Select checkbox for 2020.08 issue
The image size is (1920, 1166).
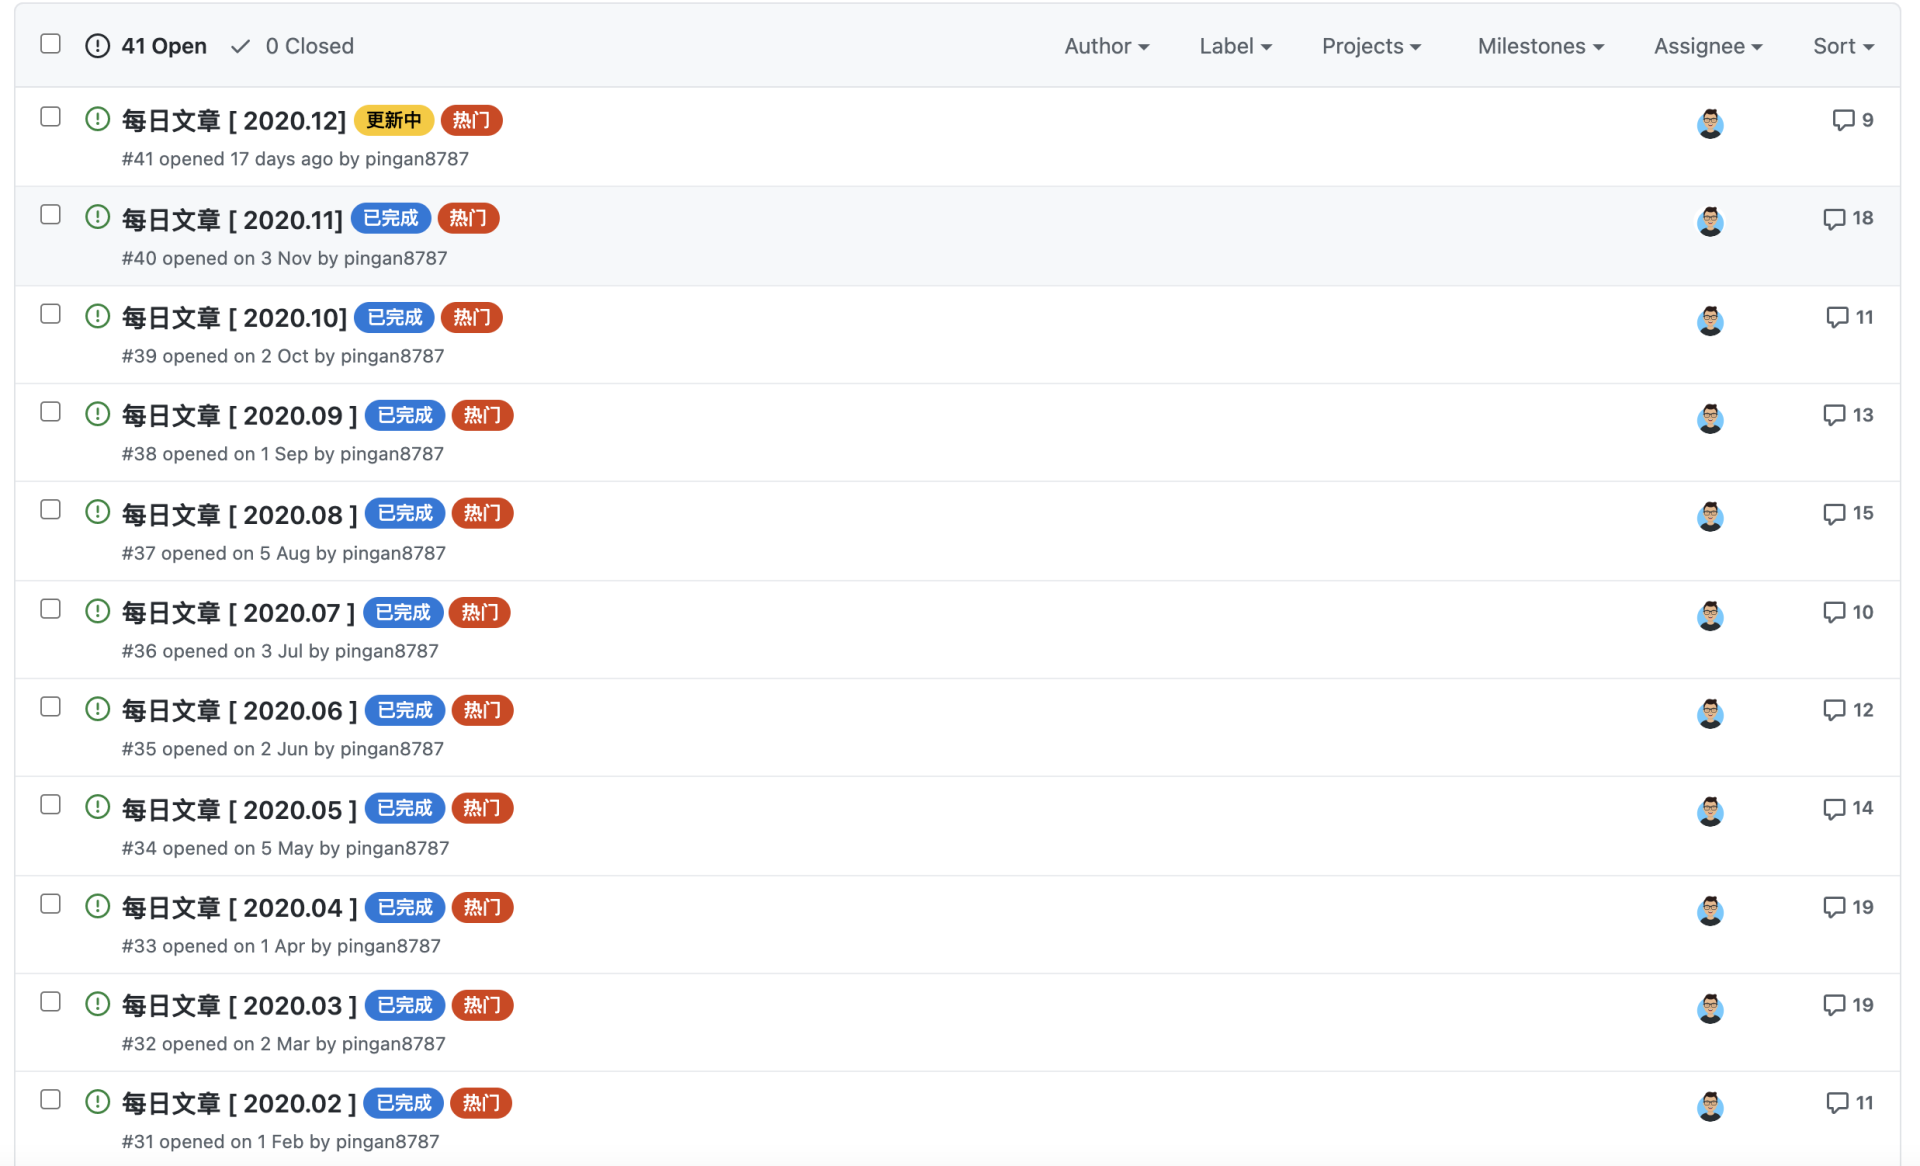pos(50,510)
